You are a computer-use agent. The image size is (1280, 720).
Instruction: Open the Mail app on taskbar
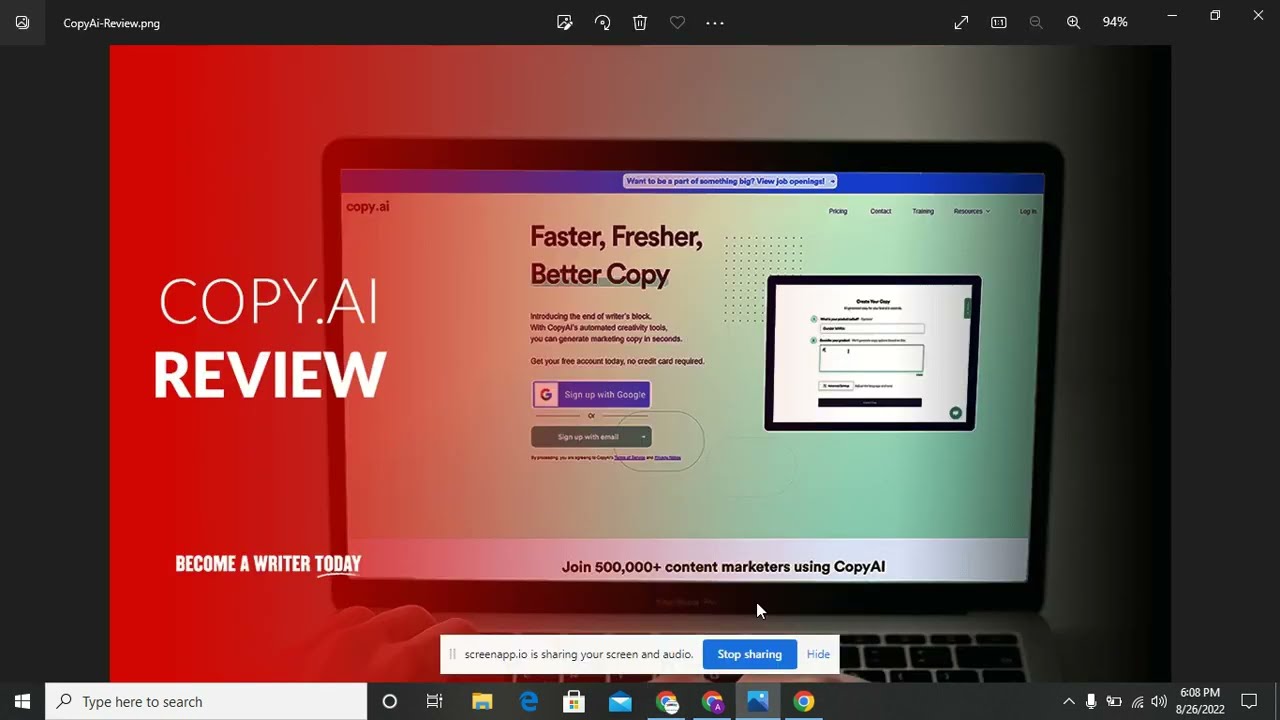pos(620,701)
